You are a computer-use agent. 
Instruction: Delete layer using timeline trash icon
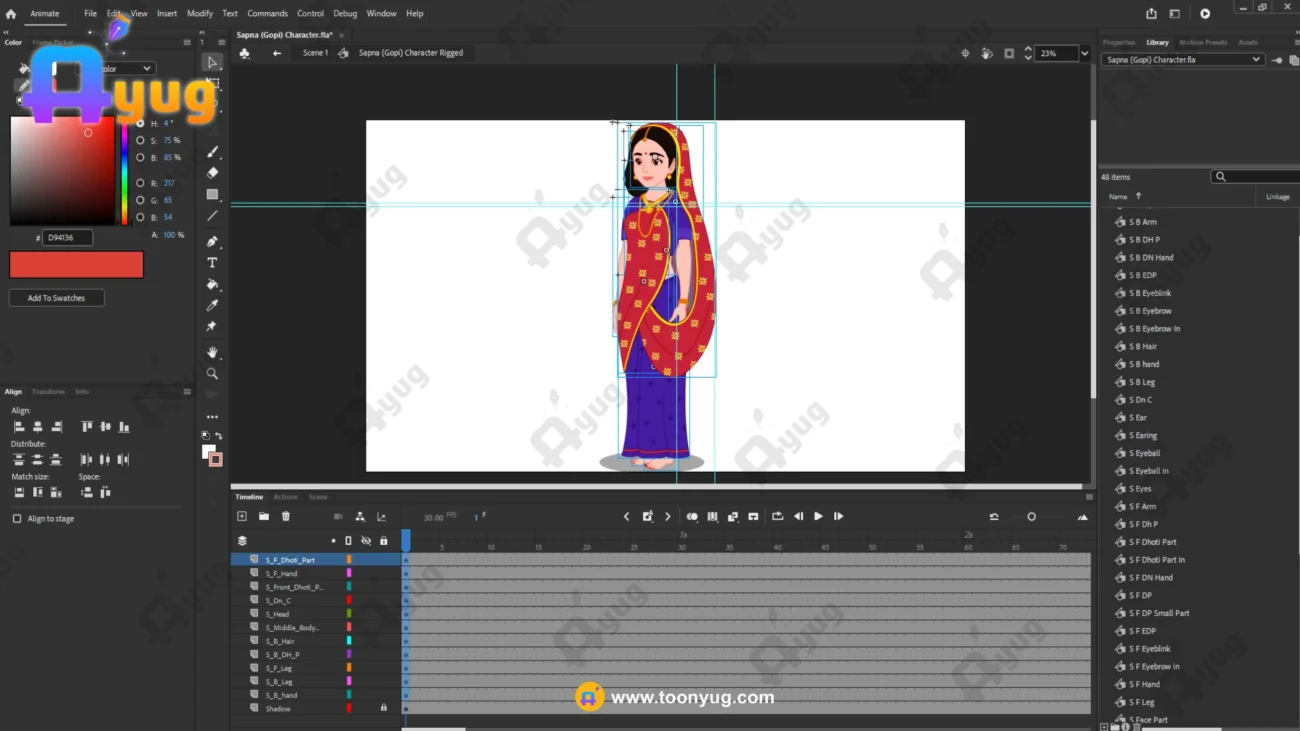(x=286, y=517)
